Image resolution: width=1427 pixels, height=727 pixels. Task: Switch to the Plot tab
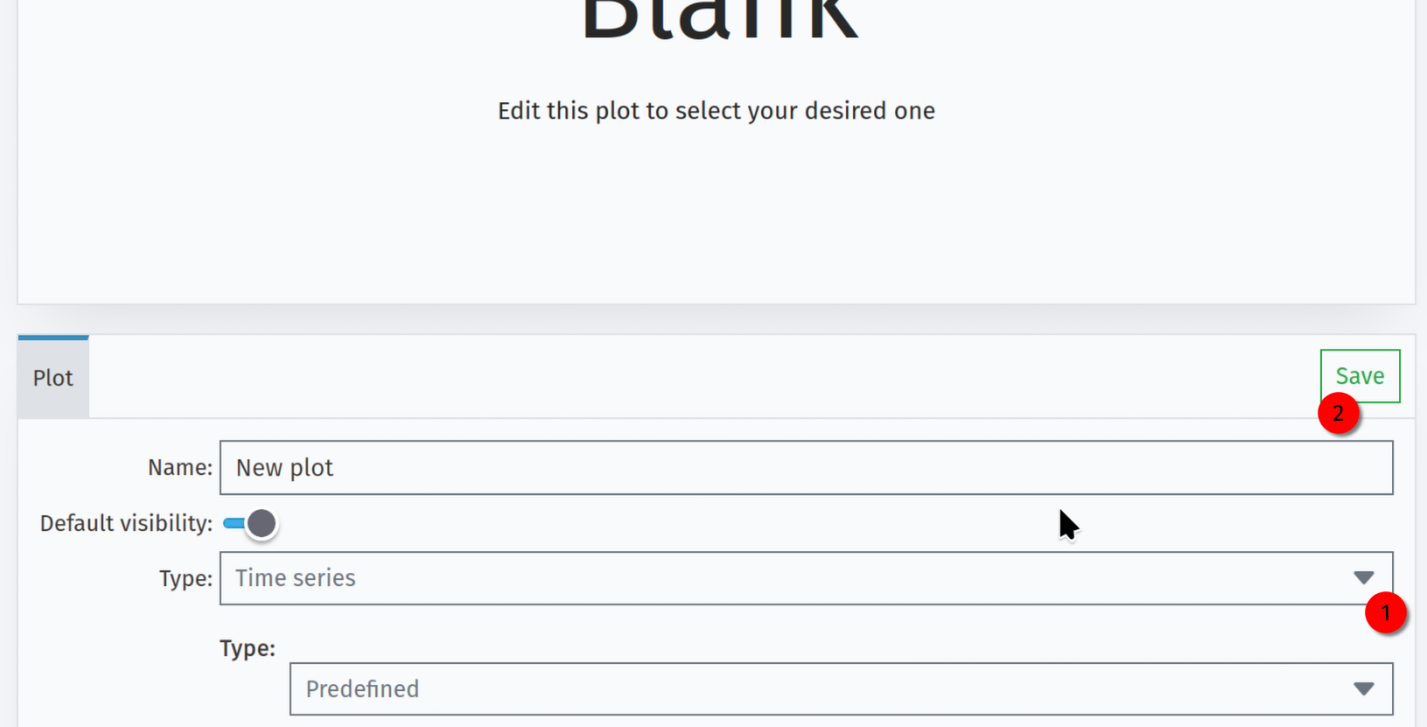pyautogui.click(x=53, y=377)
